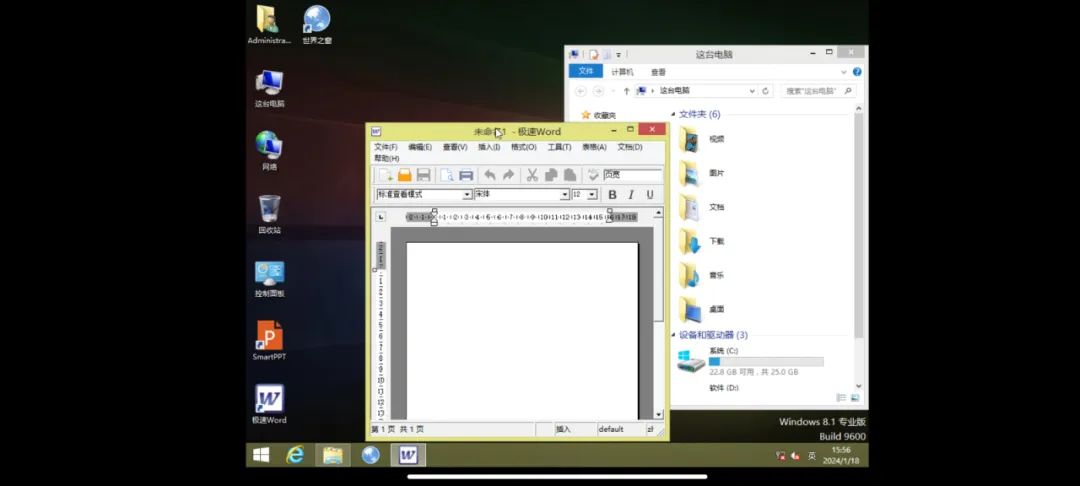The image size is (1080, 486).
Task: Click the Cut scissors icon
Action: (532, 175)
